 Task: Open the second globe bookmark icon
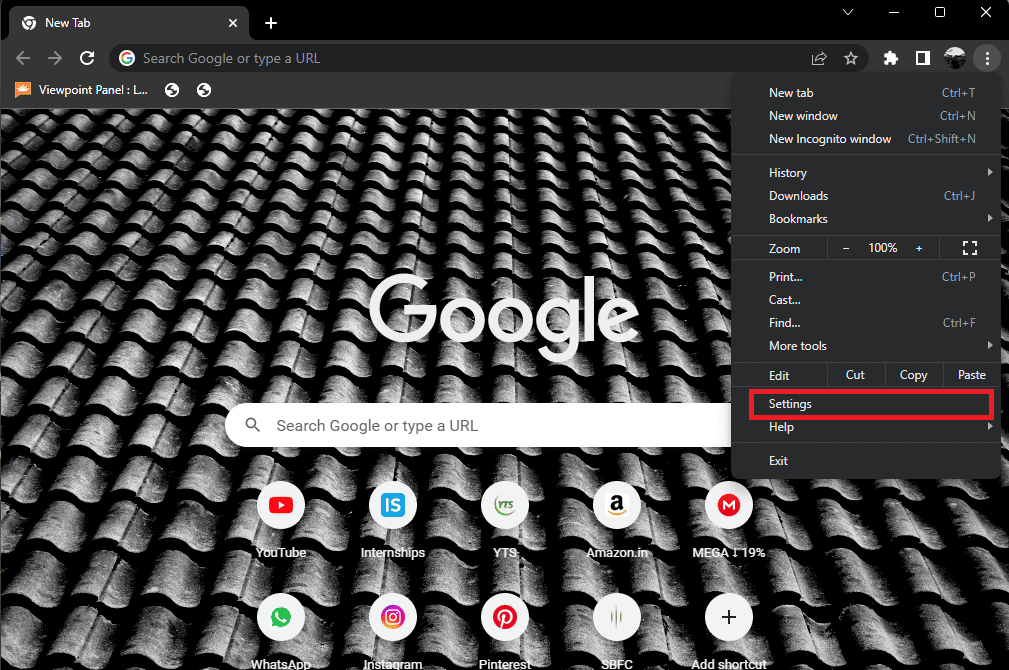[204, 90]
